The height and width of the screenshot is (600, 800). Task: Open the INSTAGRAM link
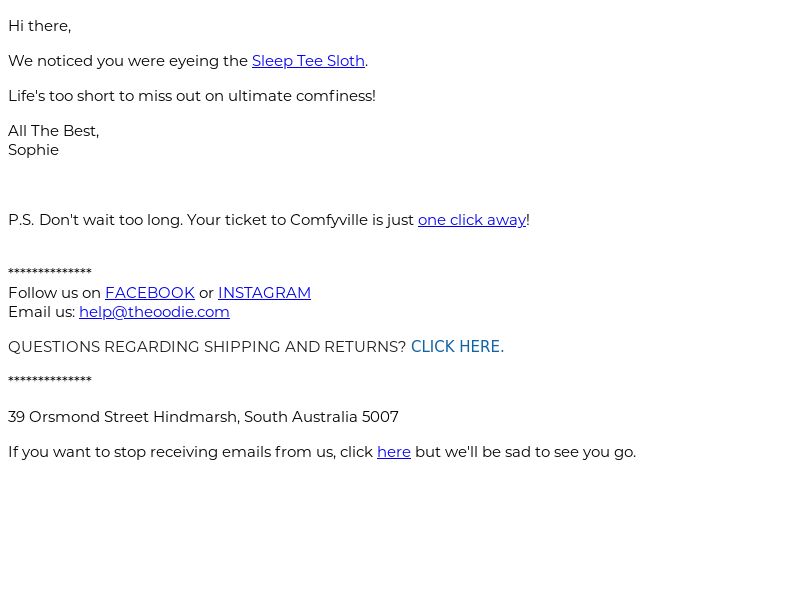(264, 293)
